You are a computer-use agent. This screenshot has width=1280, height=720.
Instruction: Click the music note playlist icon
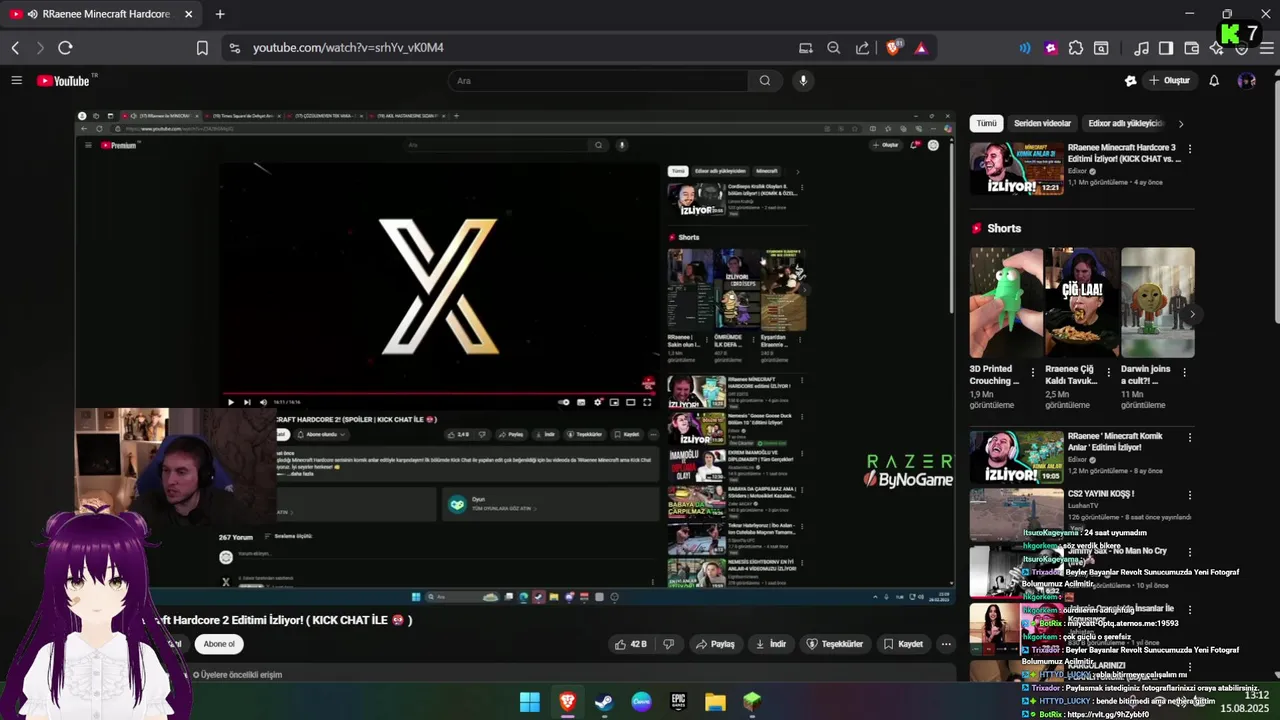point(1141,48)
